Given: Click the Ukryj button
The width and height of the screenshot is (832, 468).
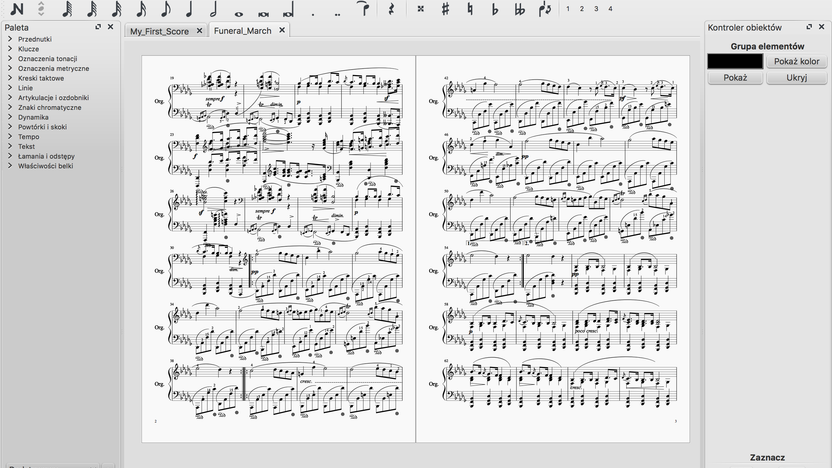Looking at the screenshot, I should point(796,77).
